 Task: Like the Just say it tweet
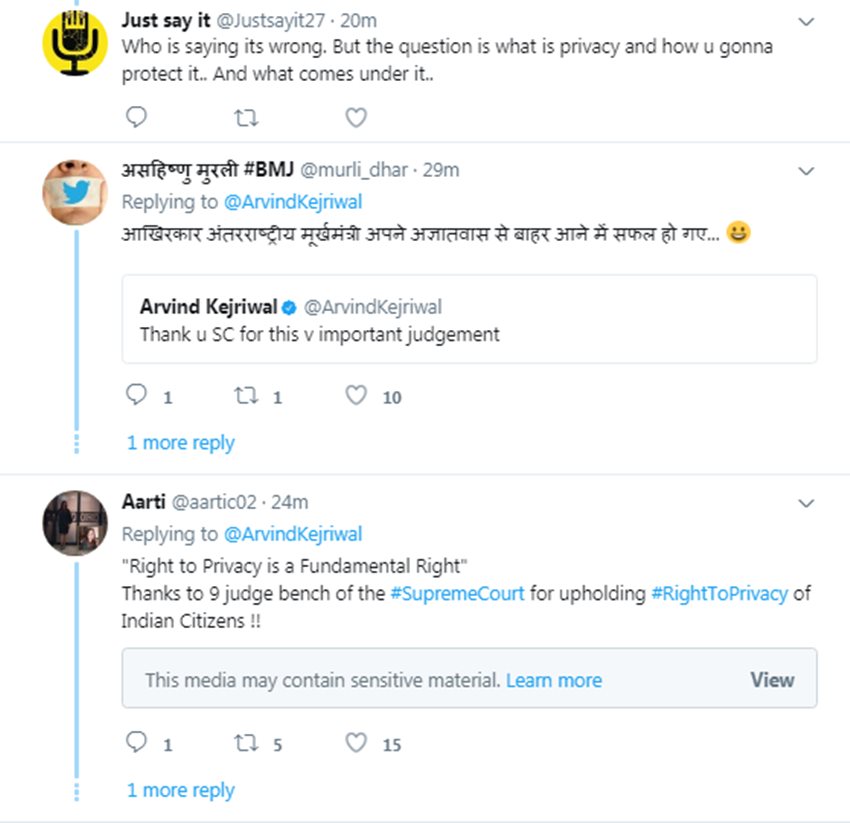point(356,118)
